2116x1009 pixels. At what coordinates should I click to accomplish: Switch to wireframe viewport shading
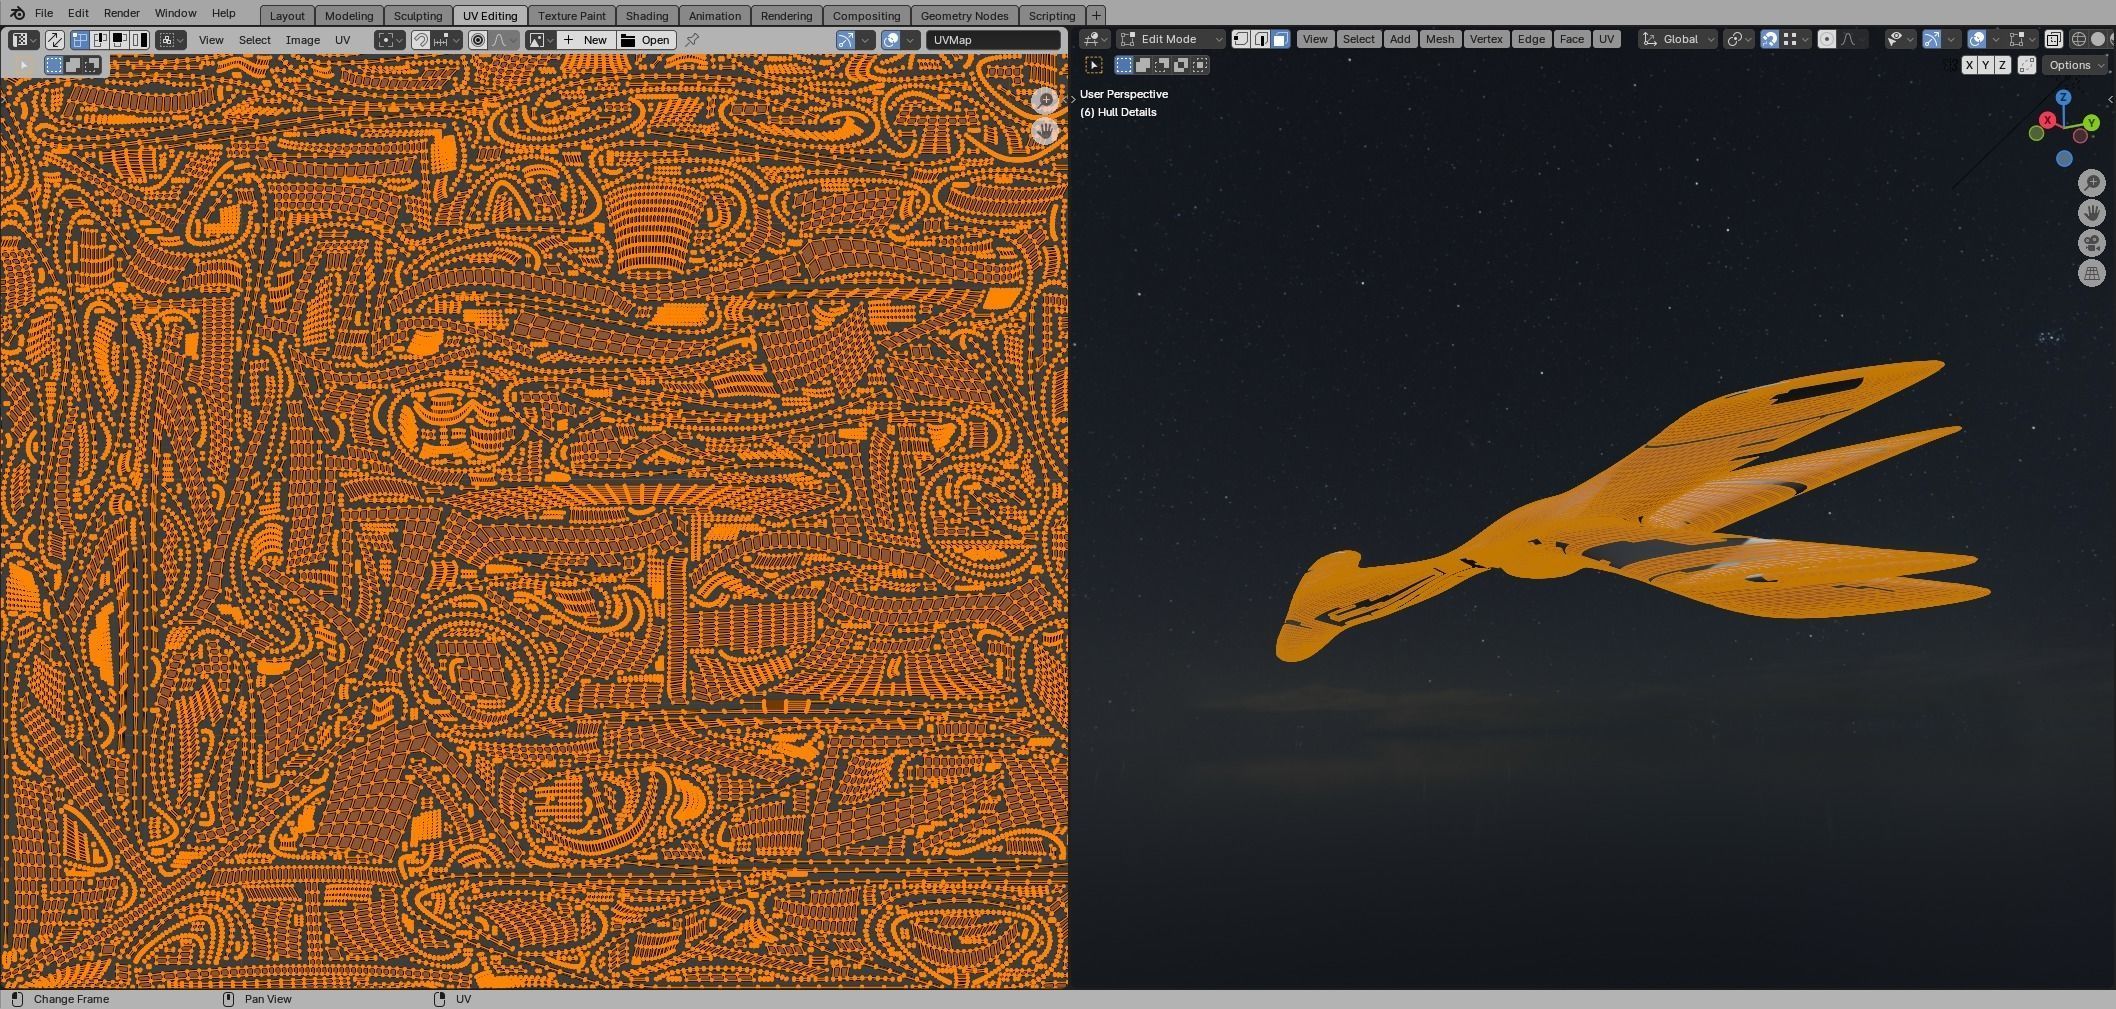pyautogui.click(x=2079, y=39)
